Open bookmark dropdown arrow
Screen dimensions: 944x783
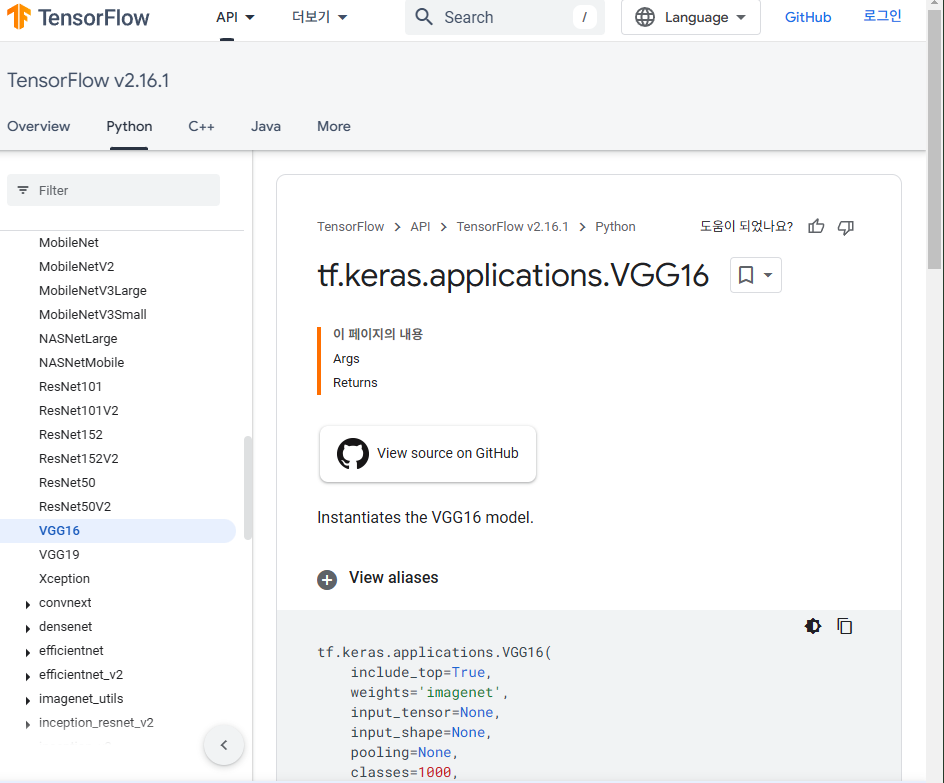click(768, 275)
